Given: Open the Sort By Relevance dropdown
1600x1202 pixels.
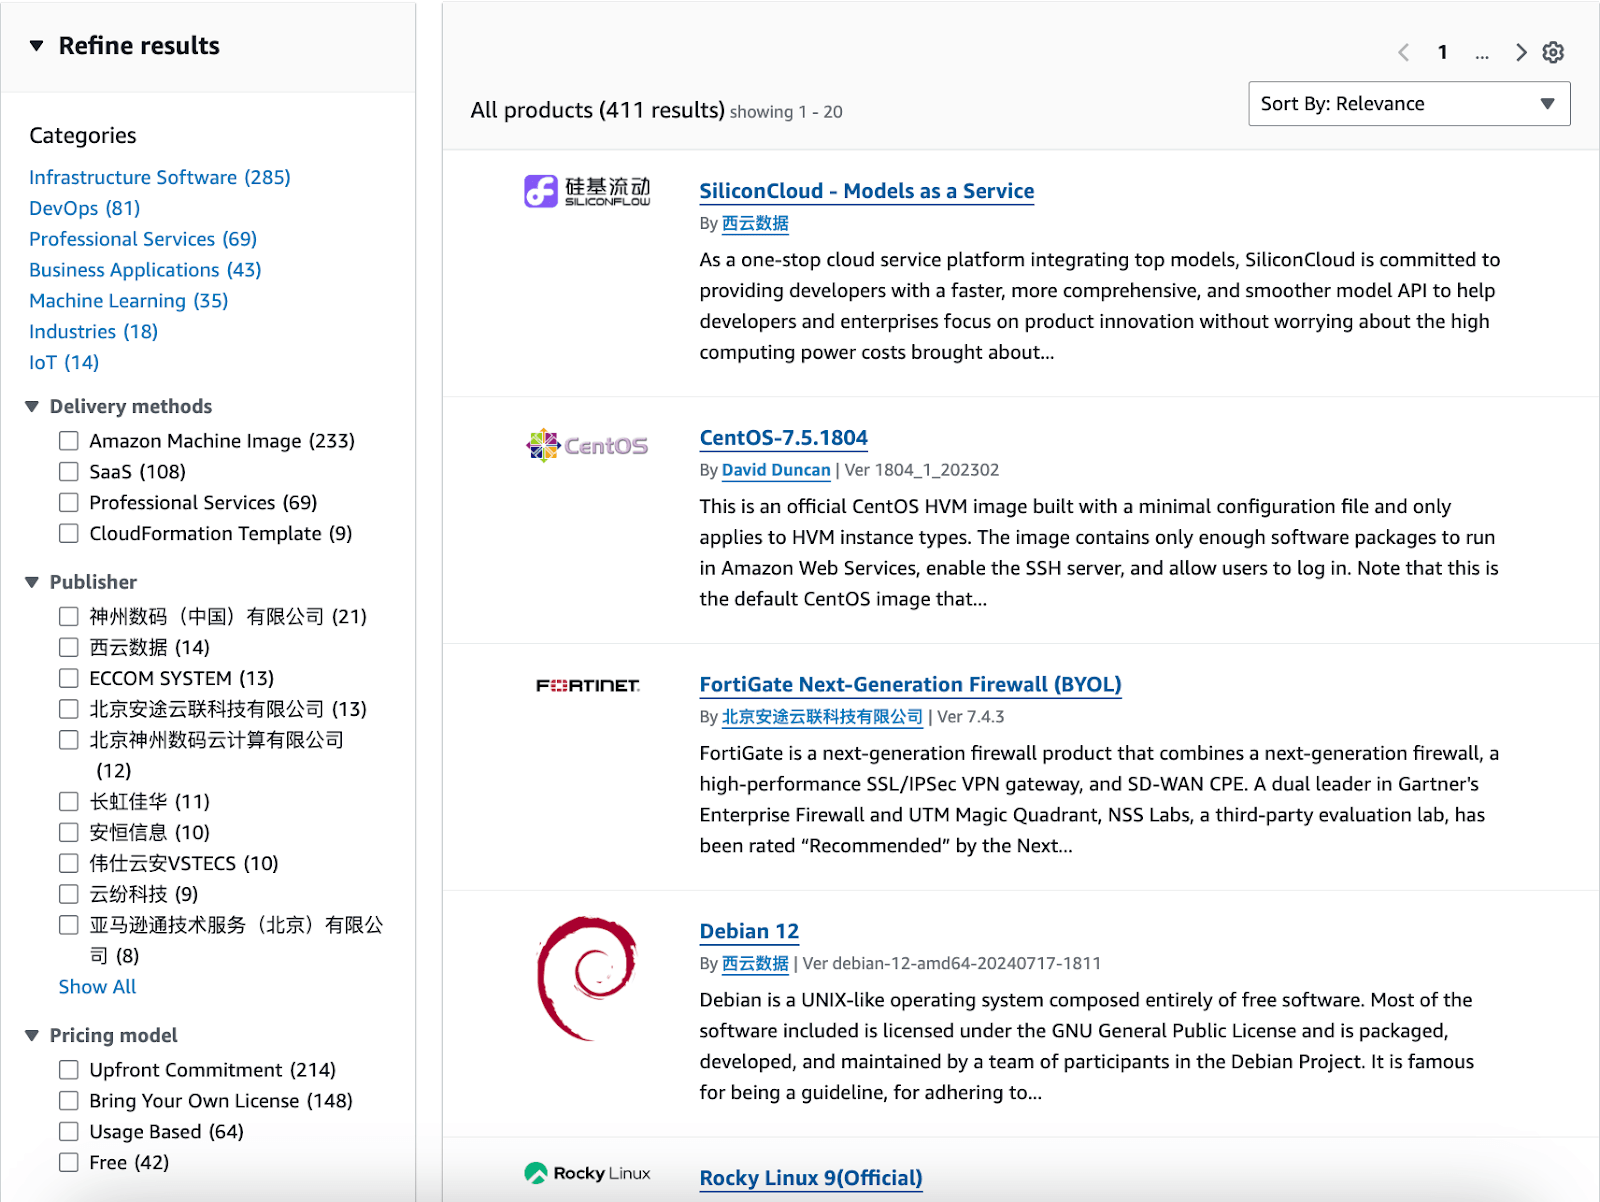Looking at the screenshot, I should click(1409, 104).
